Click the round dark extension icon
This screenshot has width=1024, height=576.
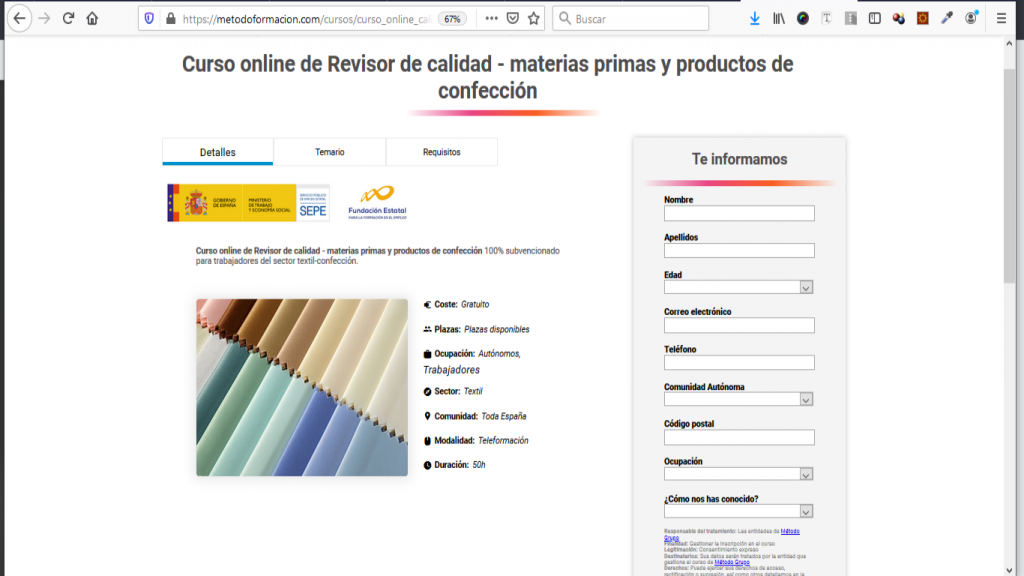pyautogui.click(x=803, y=19)
